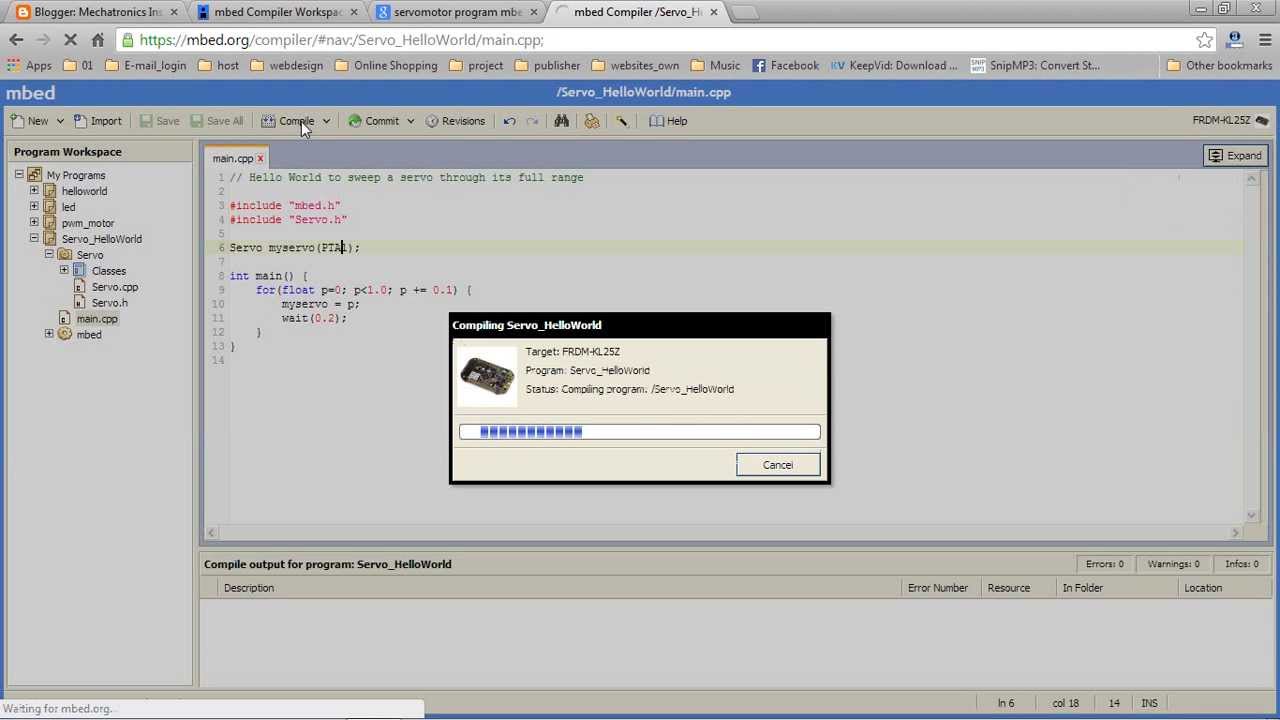The height and width of the screenshot is (720, 1280).
Task: Open Servo.cpp file in tree
Action: (x=114, y=287)
